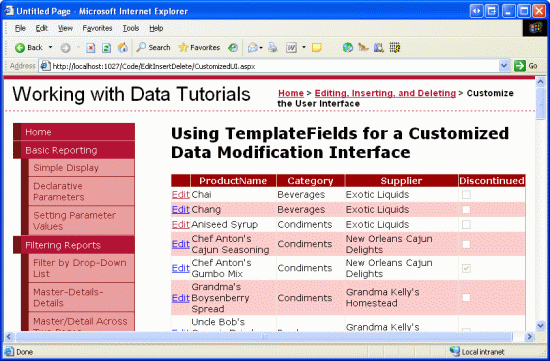Go to the Home page icon
The image size is (550, 361).
point(122,47)
